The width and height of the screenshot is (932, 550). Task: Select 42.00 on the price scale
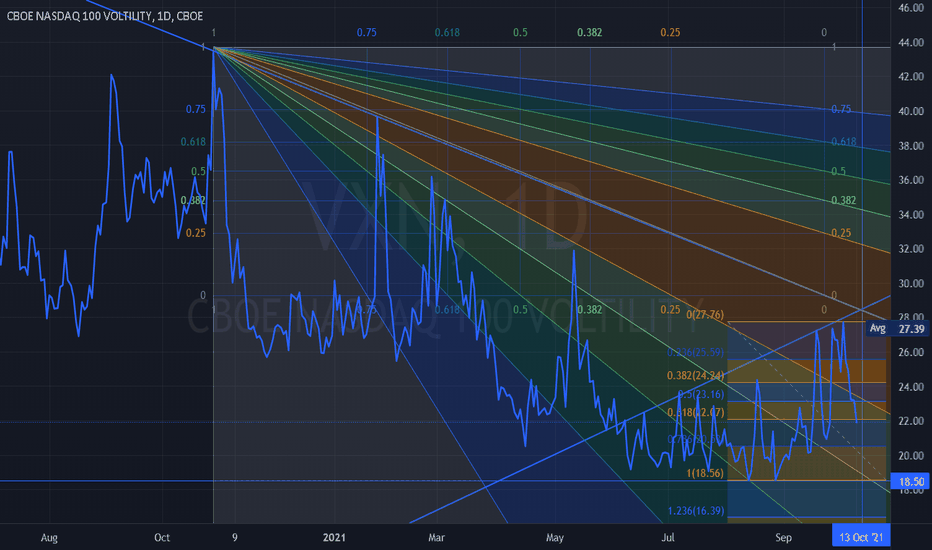pos(911,77)
